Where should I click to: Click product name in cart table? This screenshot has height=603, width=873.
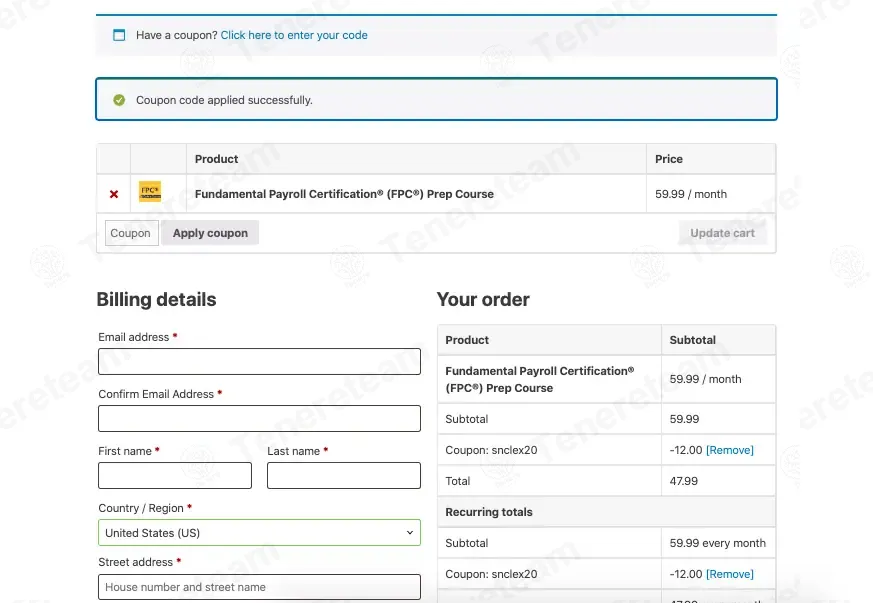344,194
